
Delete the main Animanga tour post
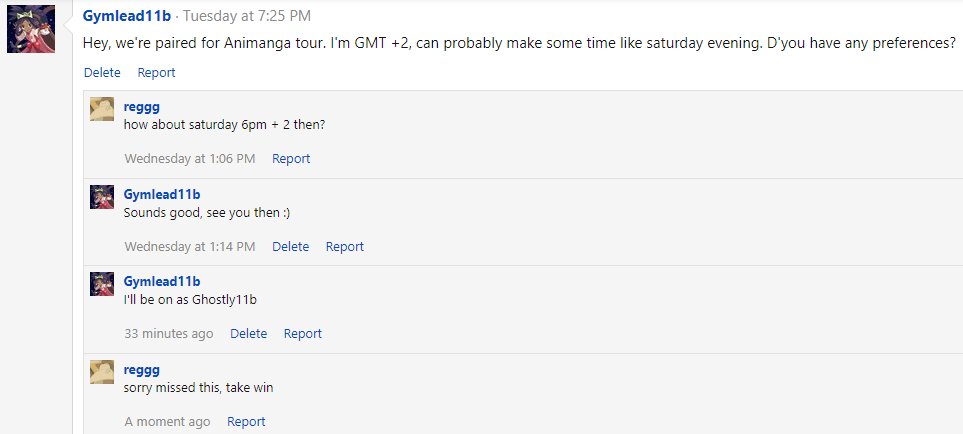point(102,72)
